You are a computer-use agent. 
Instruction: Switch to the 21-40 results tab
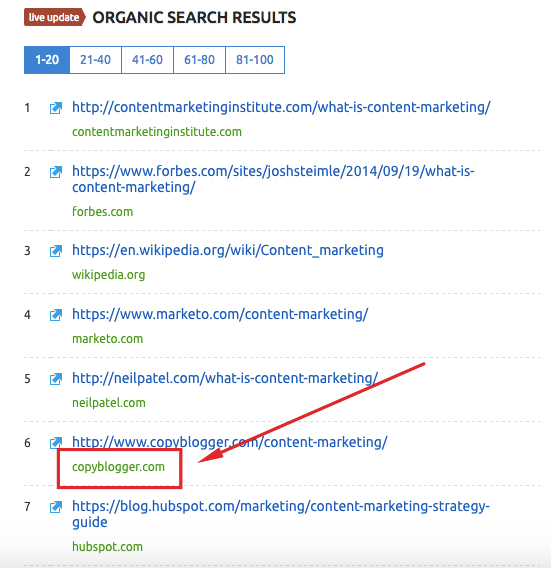[95, 60]
